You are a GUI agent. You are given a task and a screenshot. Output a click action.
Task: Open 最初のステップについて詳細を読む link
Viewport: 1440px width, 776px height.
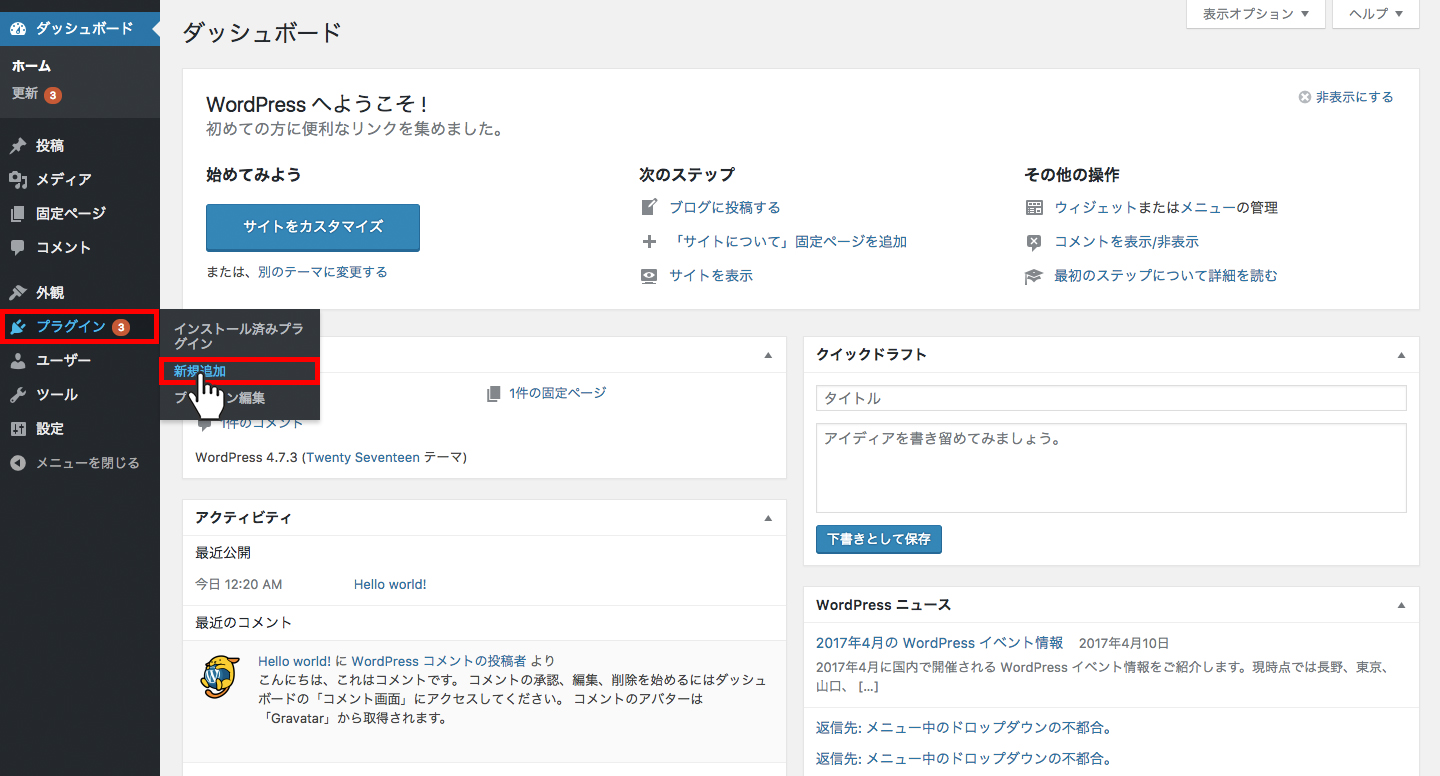[1166, 276]
